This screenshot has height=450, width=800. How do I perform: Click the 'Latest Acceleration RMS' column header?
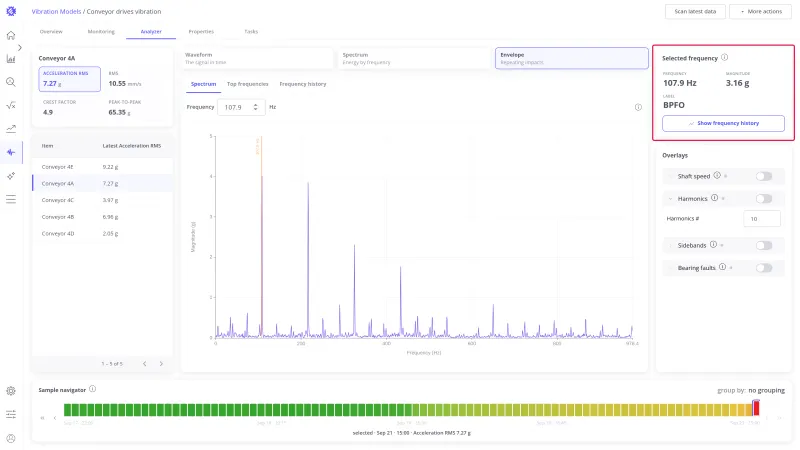coord(132,146)
